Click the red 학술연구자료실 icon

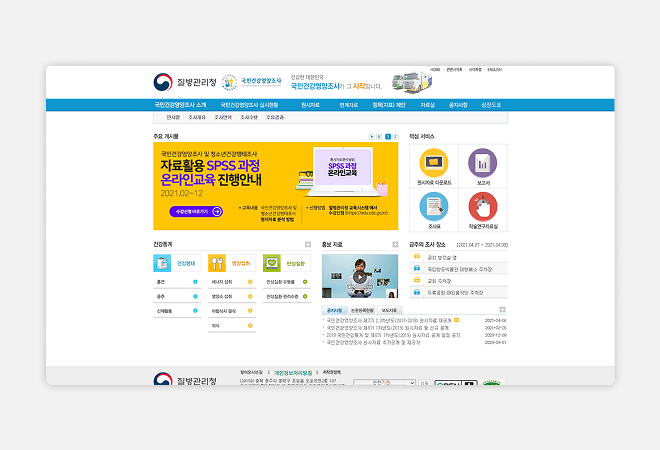coord(483,206)
